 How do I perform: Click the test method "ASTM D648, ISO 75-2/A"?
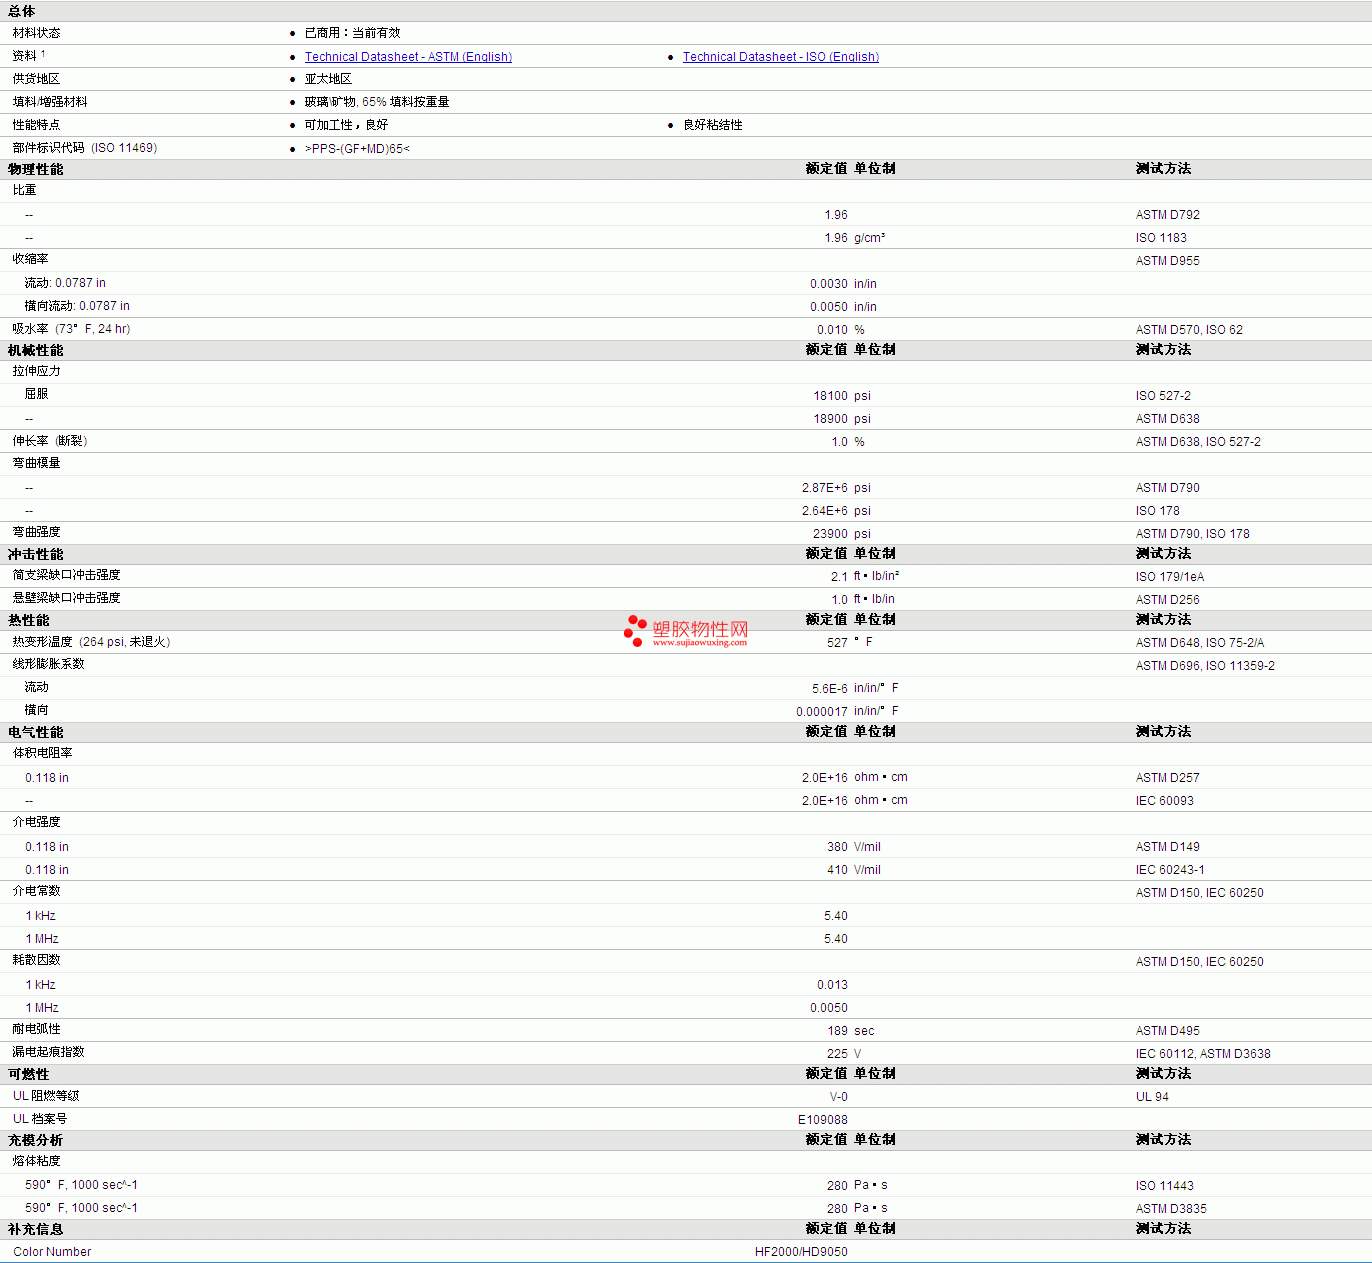point(1200,643)
